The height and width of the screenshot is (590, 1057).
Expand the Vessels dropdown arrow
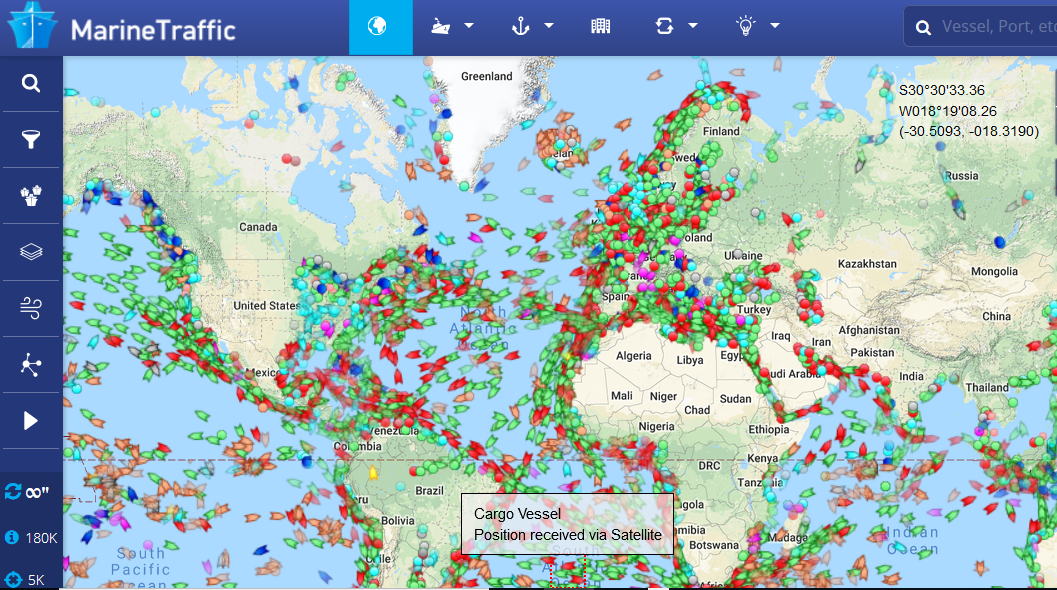click(469, 26)
